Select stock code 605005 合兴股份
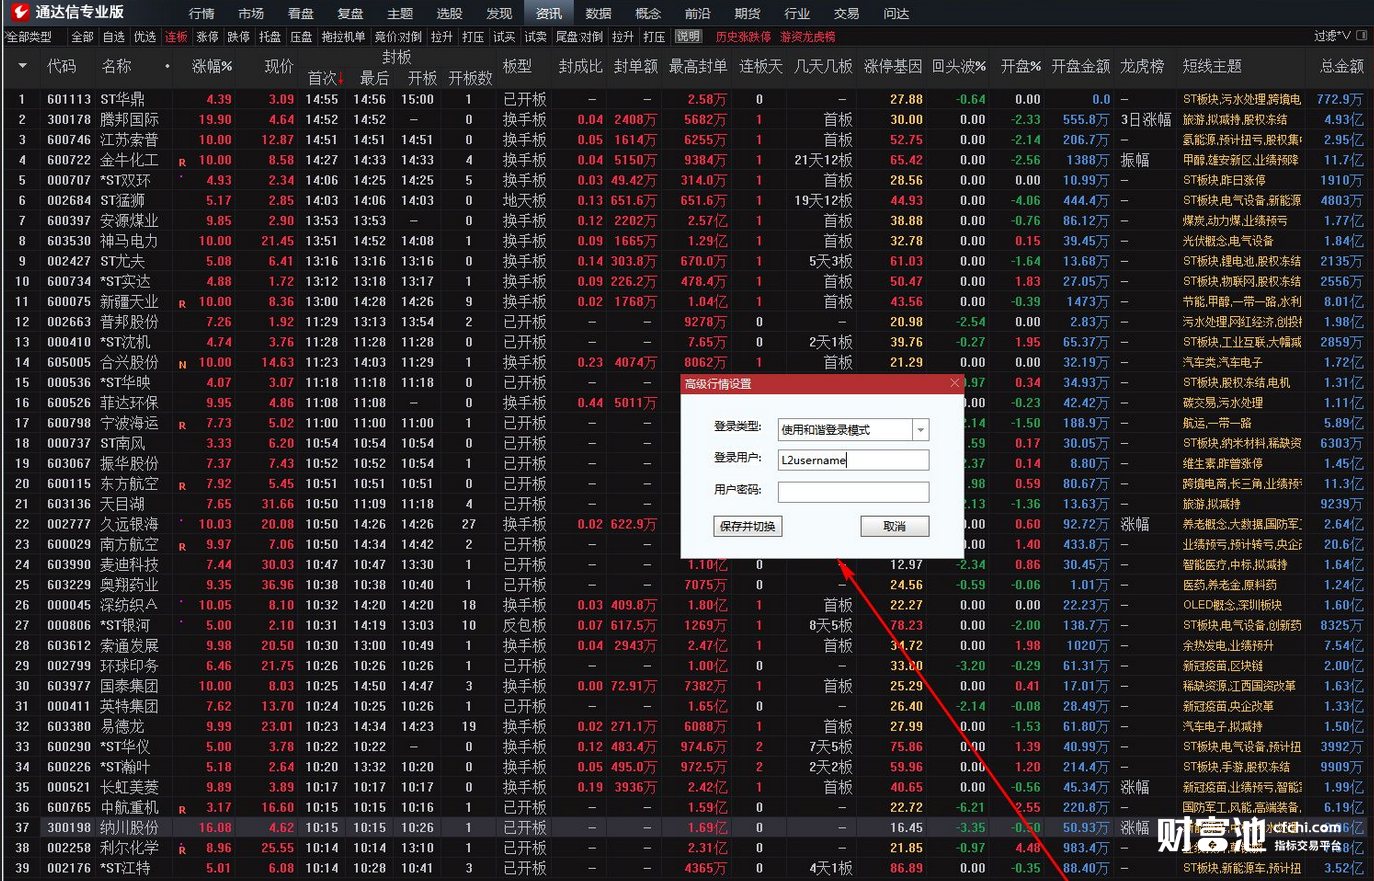1374x881 pixels. tap(687, 362)
